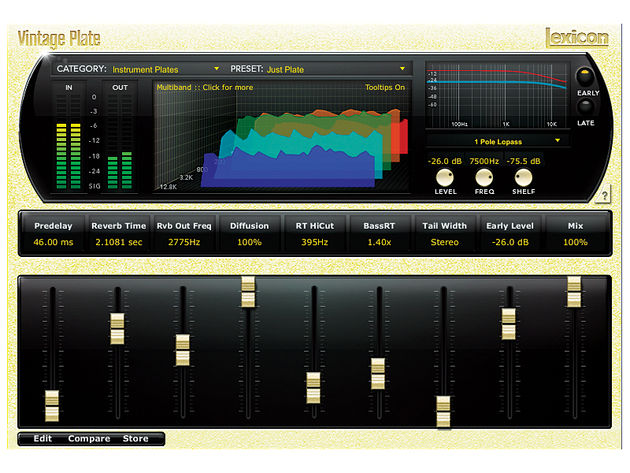Click the question mark help icon
The height and width of the screenshot is (473, 630).
click(604, 196)
